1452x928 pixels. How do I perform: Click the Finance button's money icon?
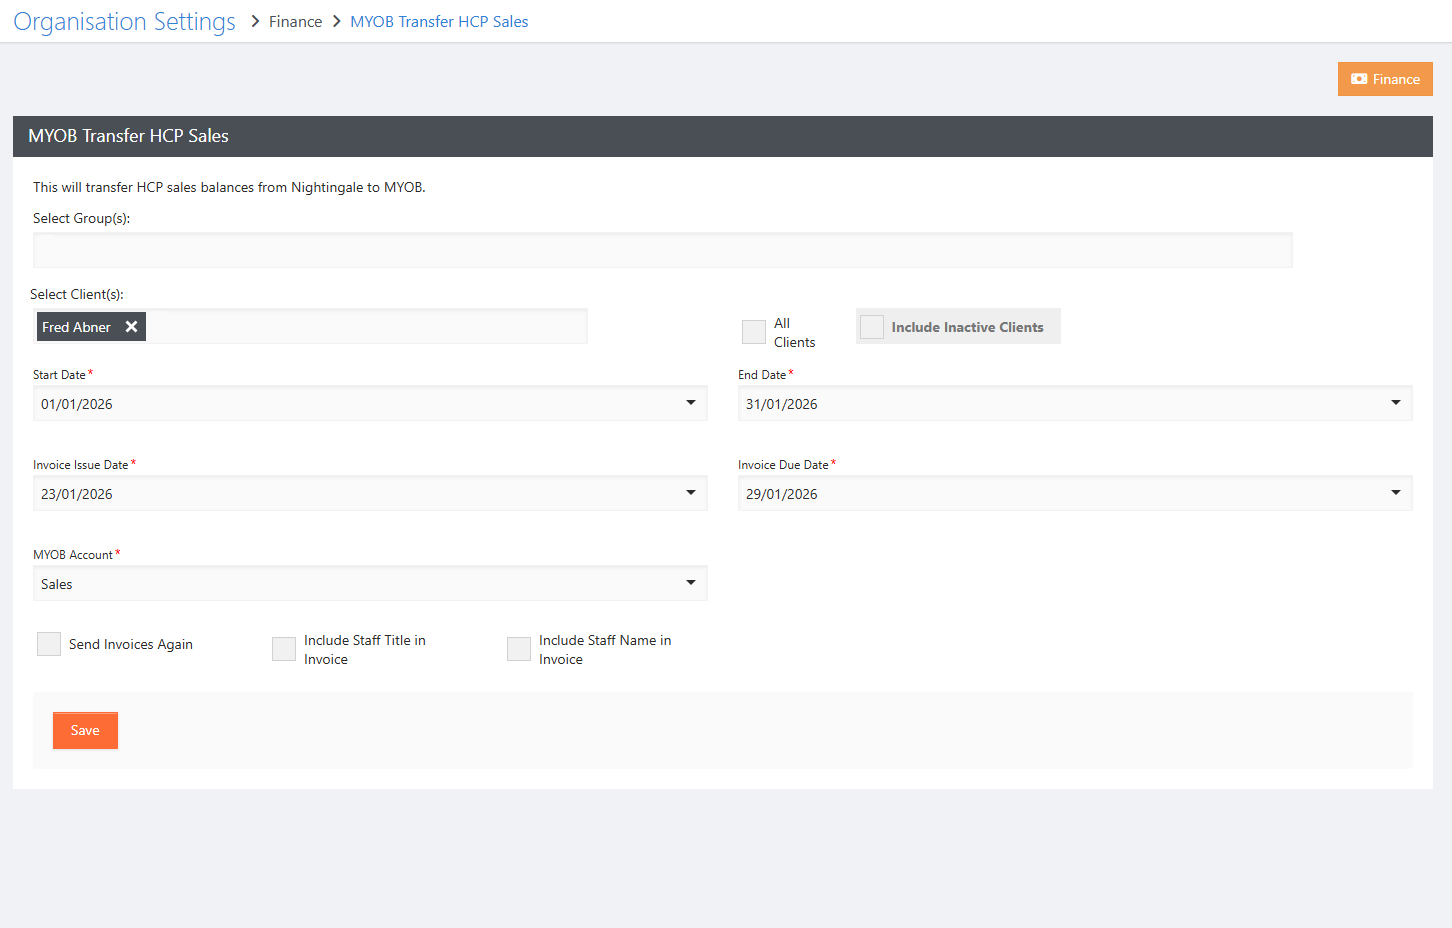tap(1359, 79)
